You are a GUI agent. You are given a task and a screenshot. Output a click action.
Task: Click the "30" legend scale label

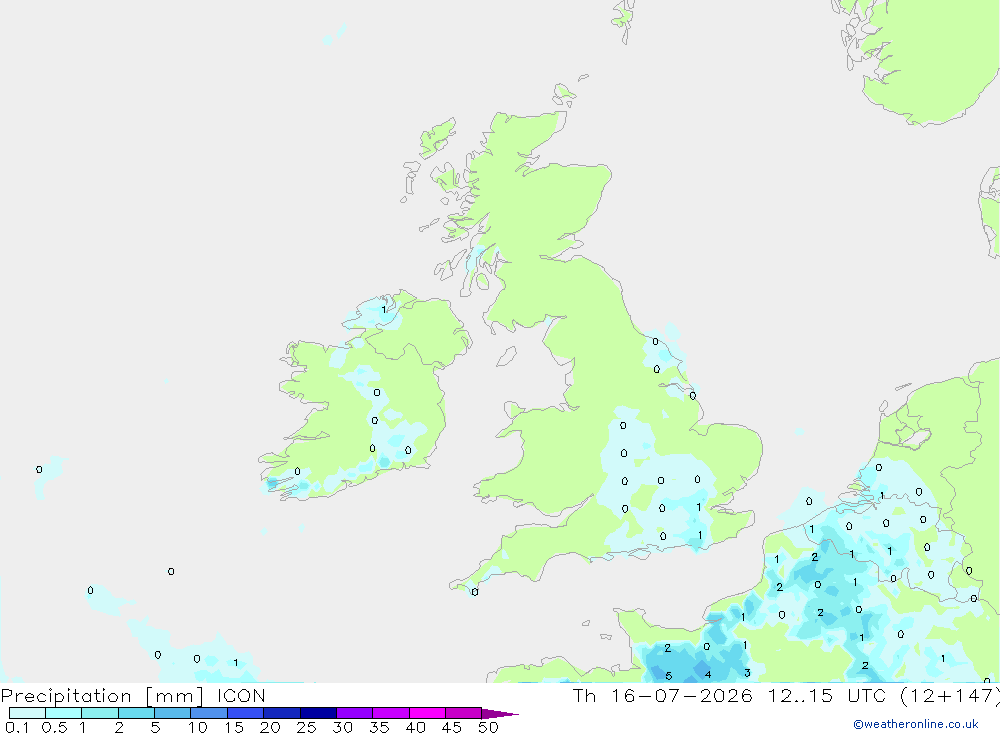(342, 727)
